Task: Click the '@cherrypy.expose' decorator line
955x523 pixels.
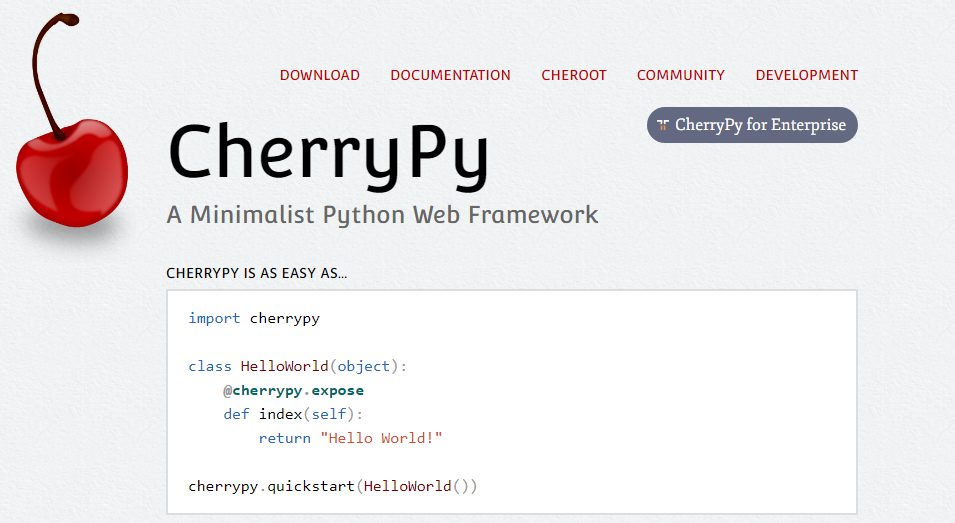Action: [294, 390]
